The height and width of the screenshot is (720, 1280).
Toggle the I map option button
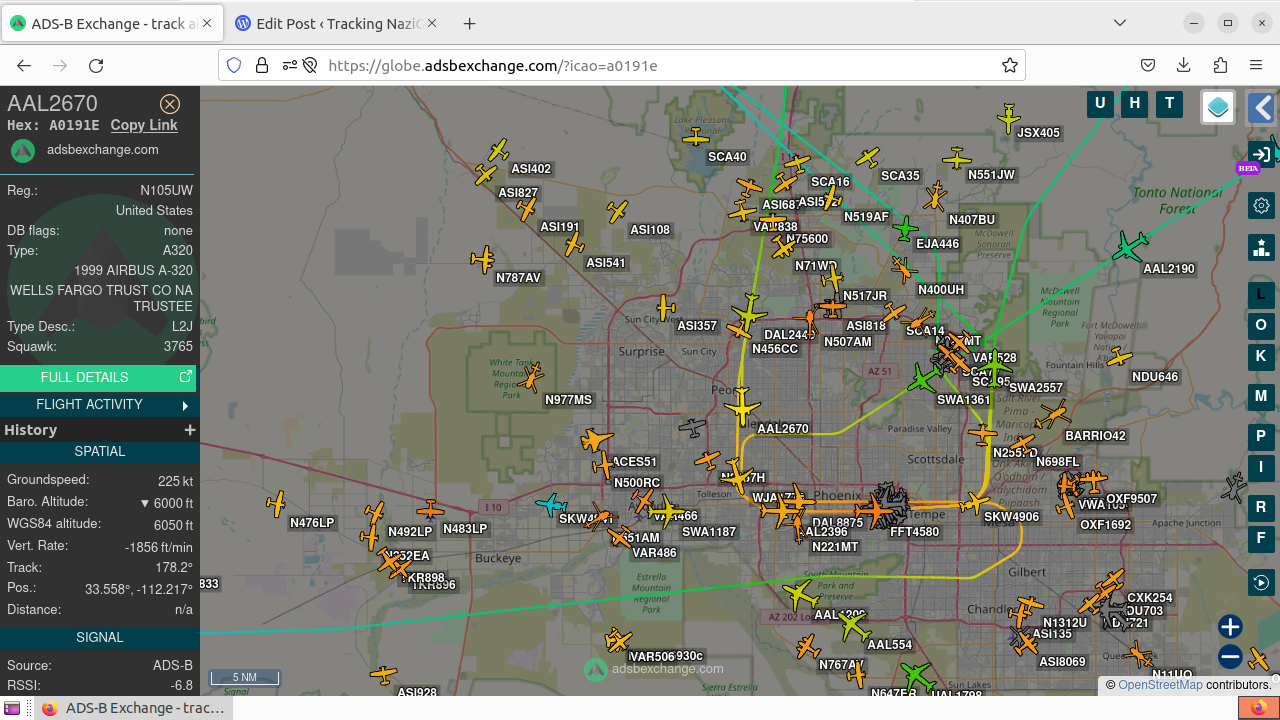(1261, 467)
